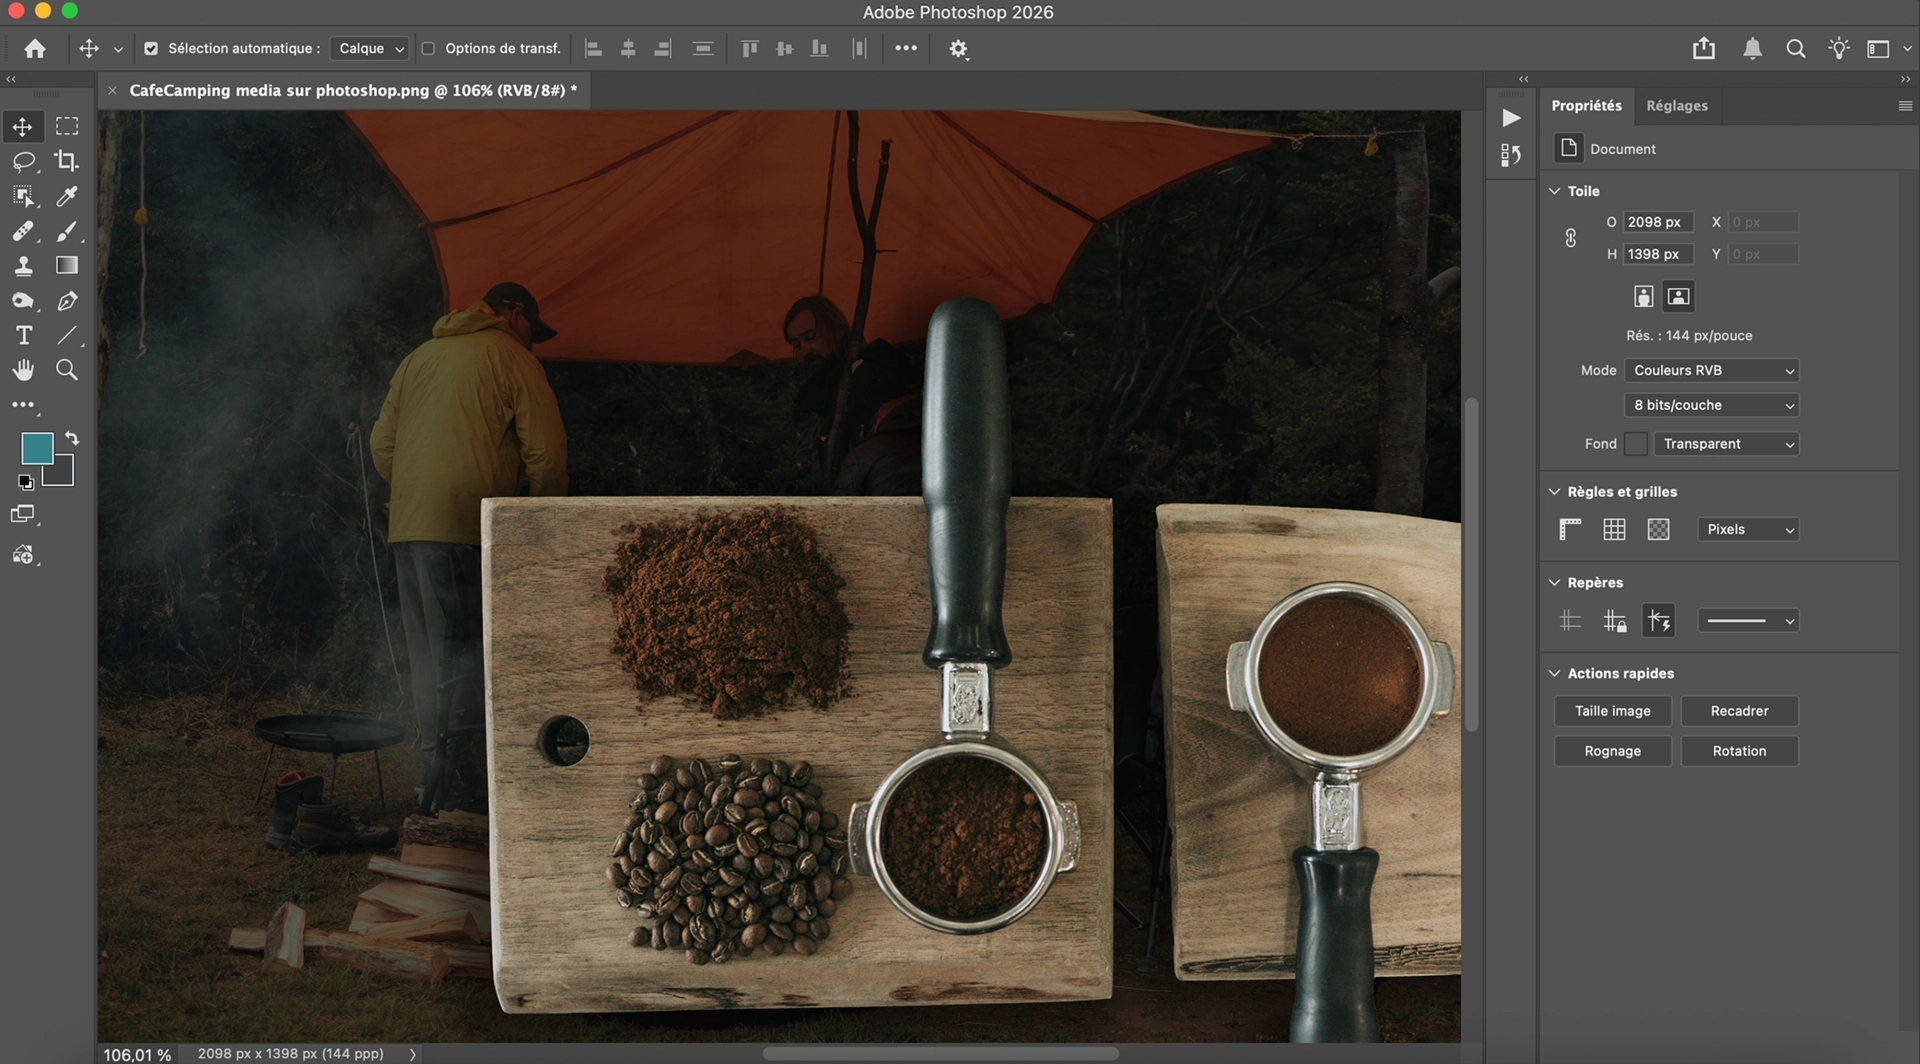Select the Eyedropper tool

pos(67,196)
